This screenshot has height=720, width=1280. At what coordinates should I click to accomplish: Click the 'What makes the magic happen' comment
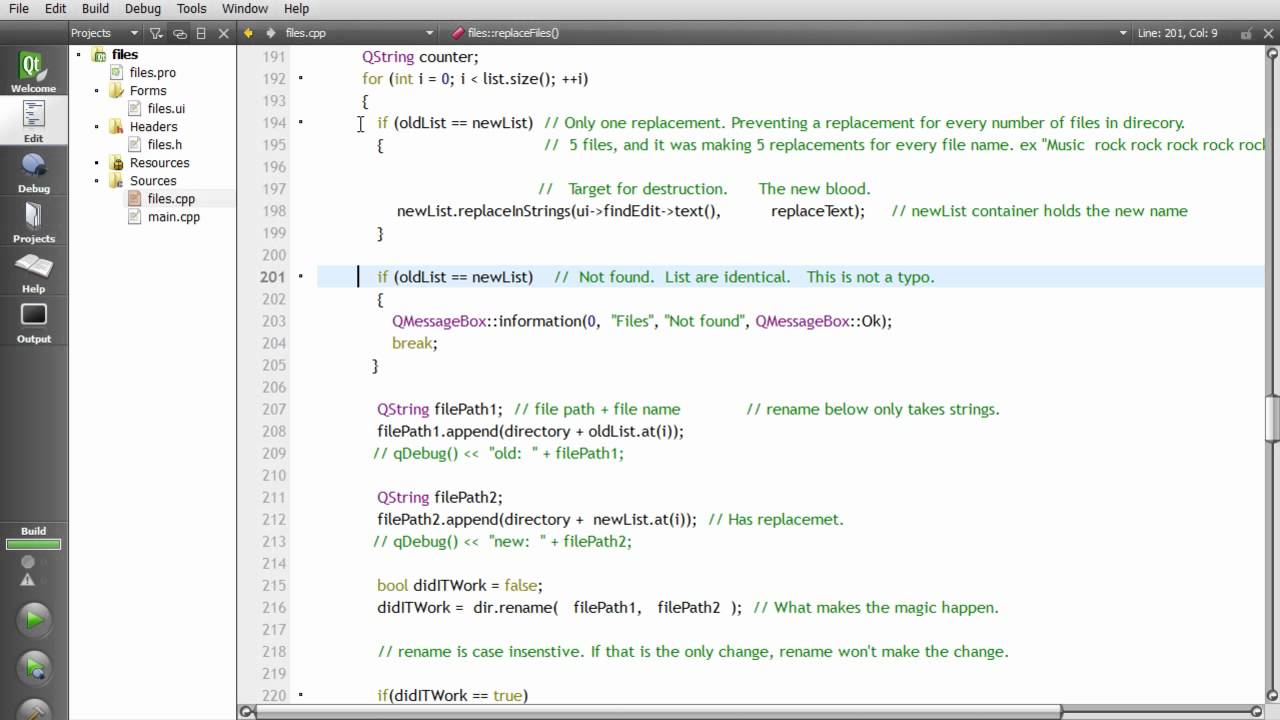876,607
